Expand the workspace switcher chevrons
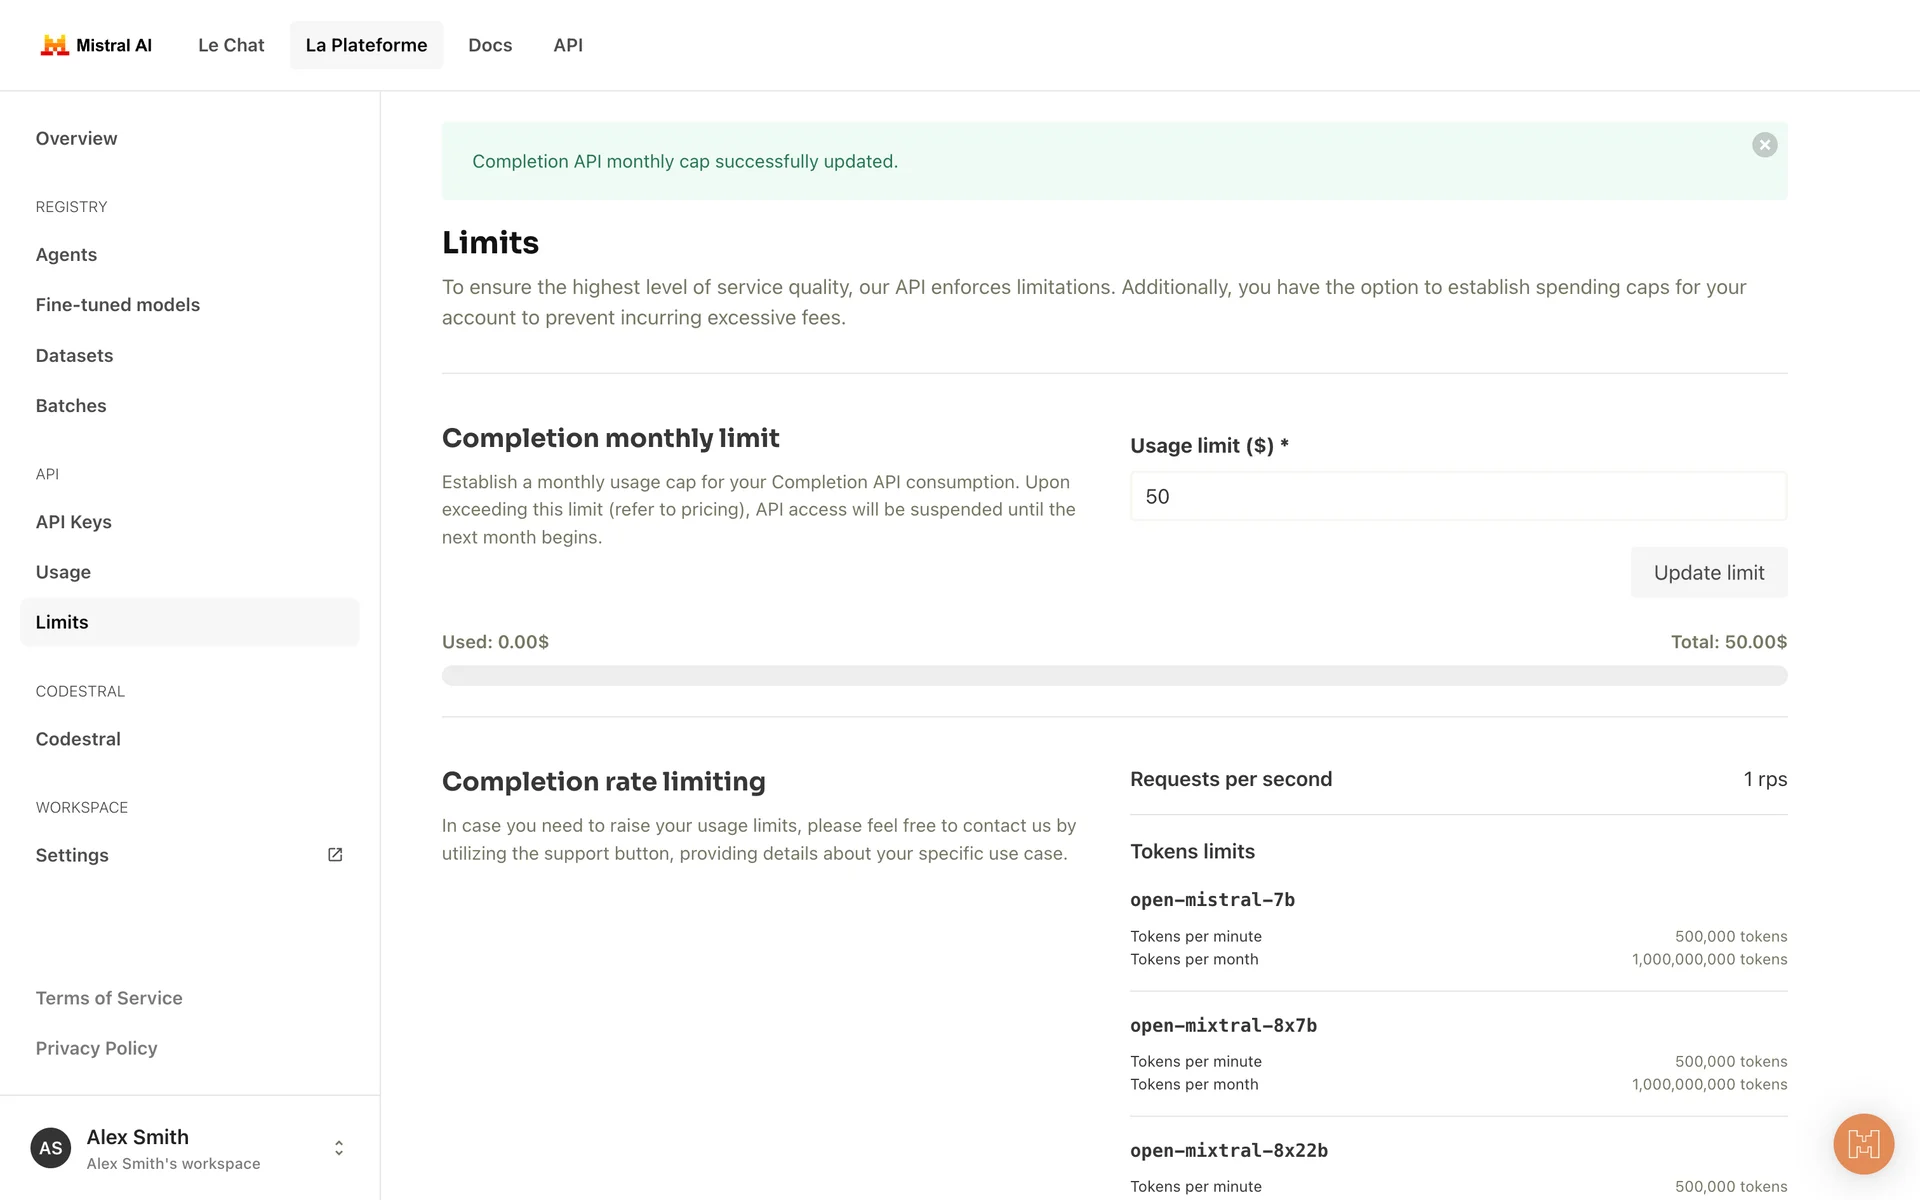This screenshot has width=1920, height=1200. click(x=339, y=1148)
